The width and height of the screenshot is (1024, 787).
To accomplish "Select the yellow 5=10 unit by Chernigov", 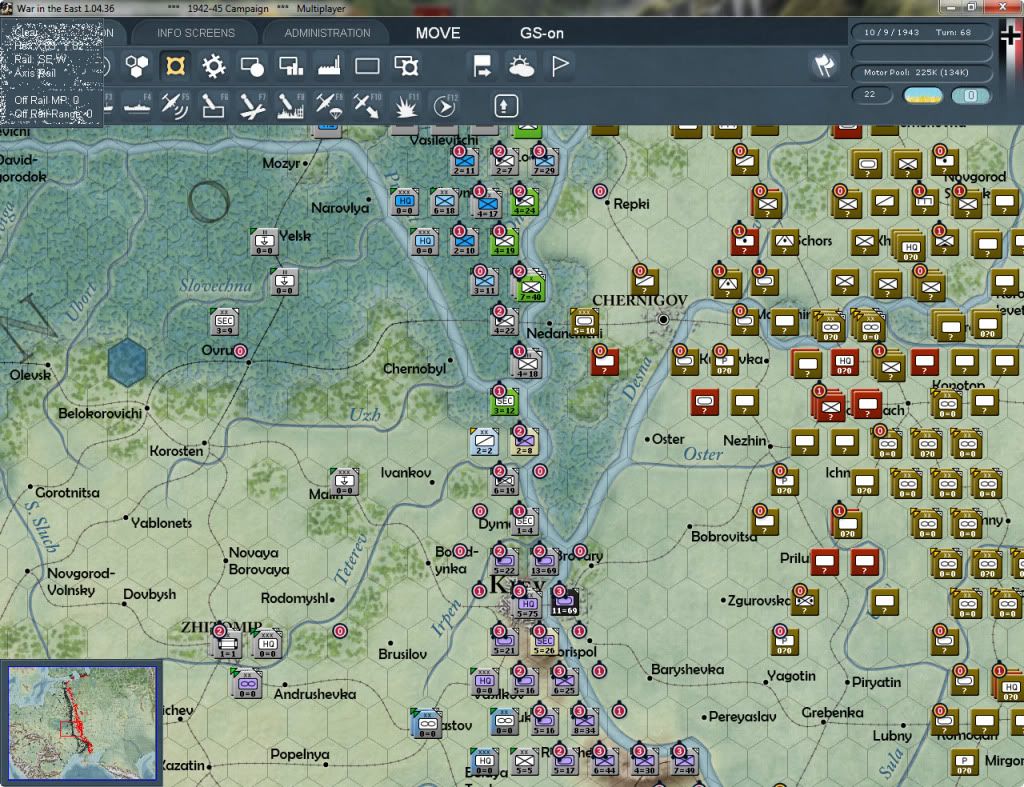I will coord(584,322).
